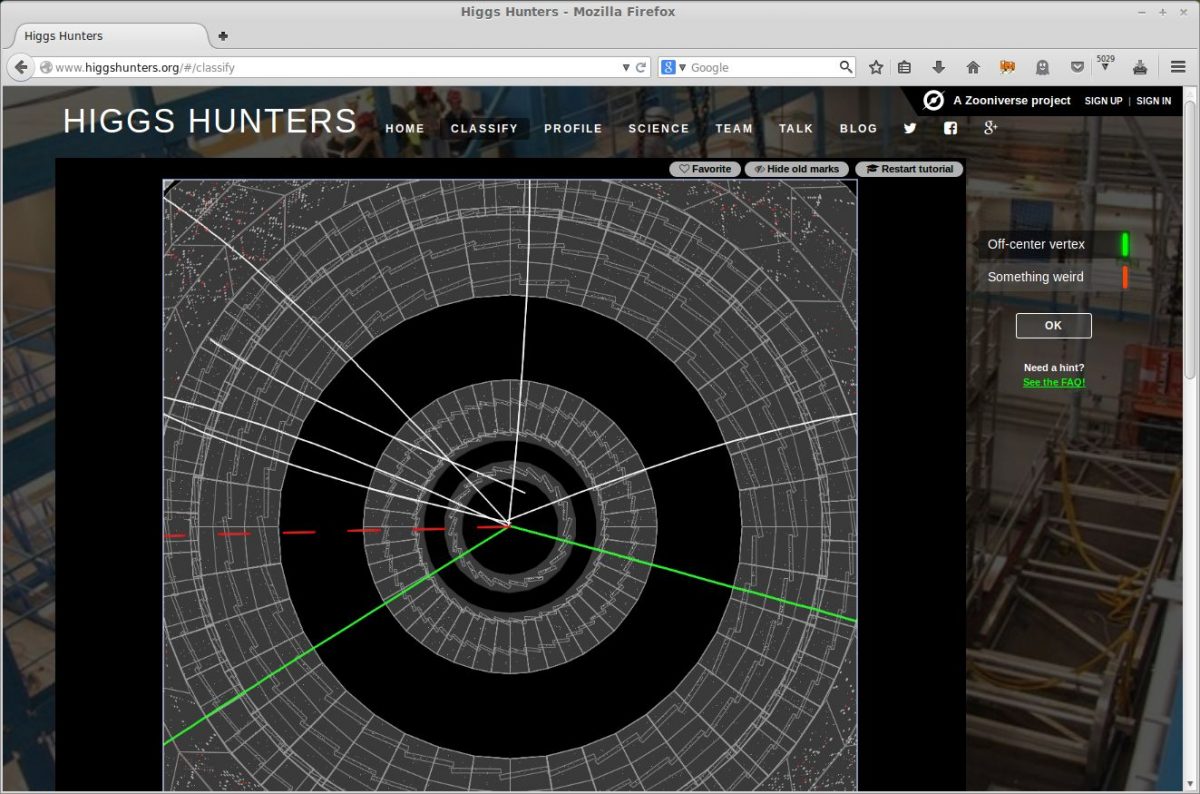Open the Profile navigation item
Image resolution: width=1200 pixels, height=794 pixels.
(573, 128)
